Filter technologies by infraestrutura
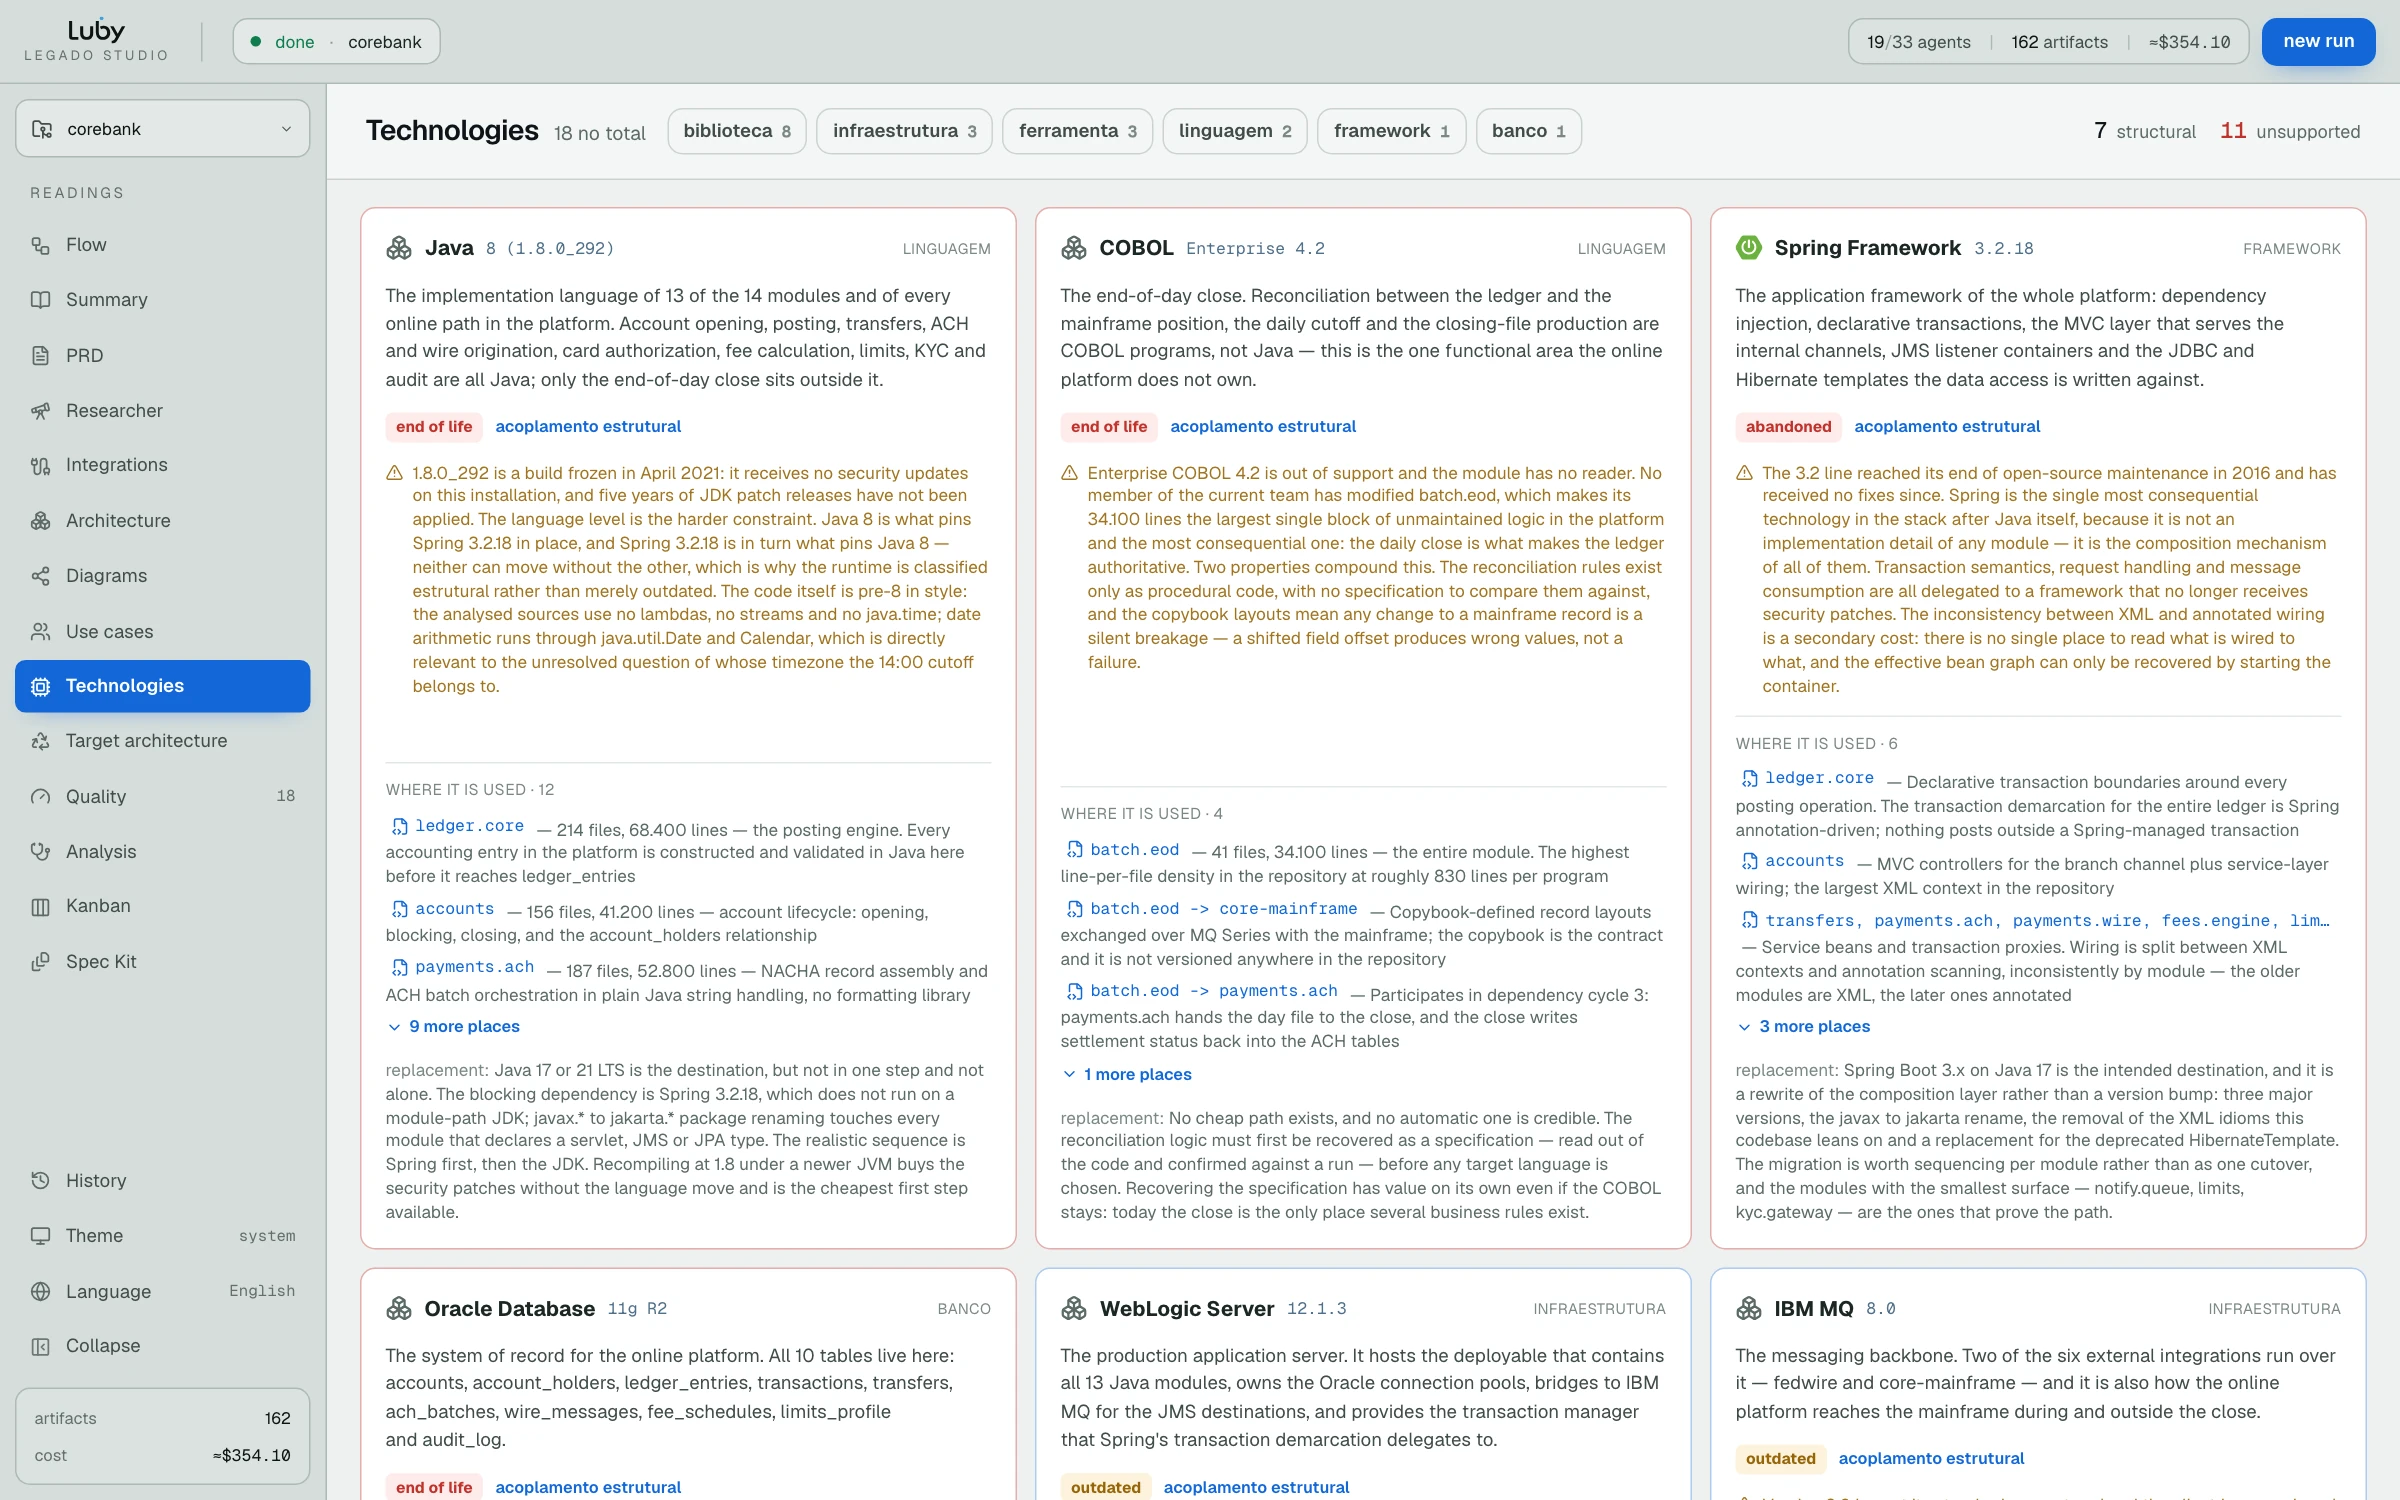2400x1500 pixels. [x=904, y=131]
